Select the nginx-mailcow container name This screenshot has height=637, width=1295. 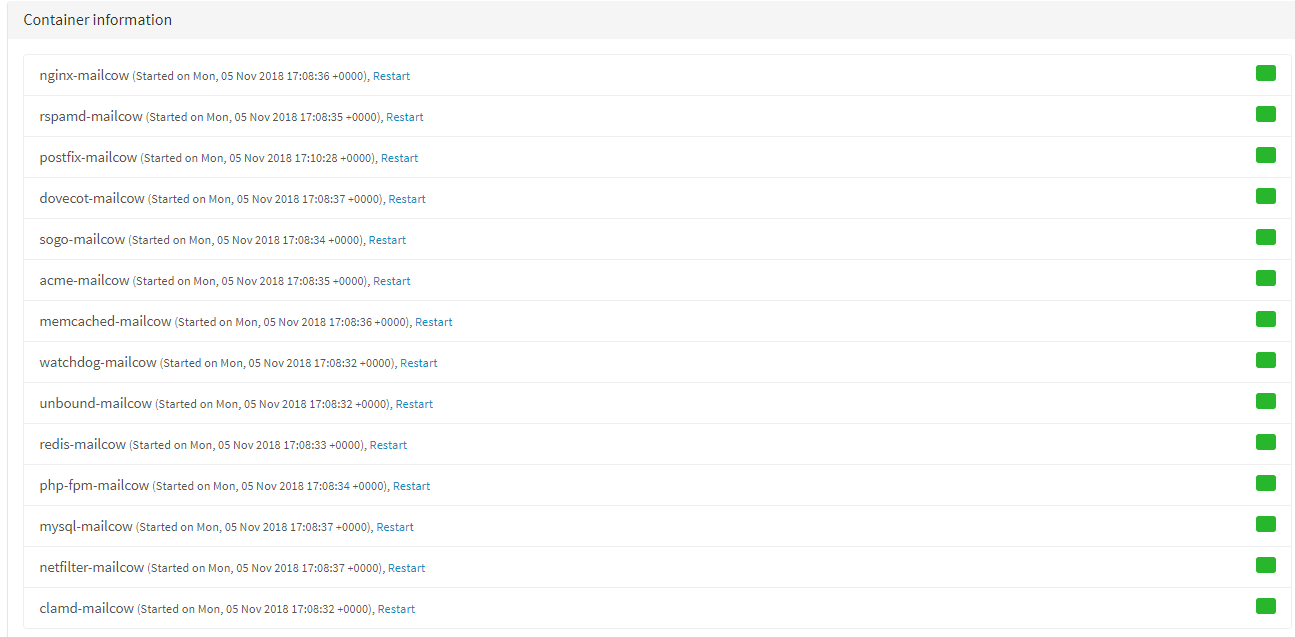click(84, 75)
